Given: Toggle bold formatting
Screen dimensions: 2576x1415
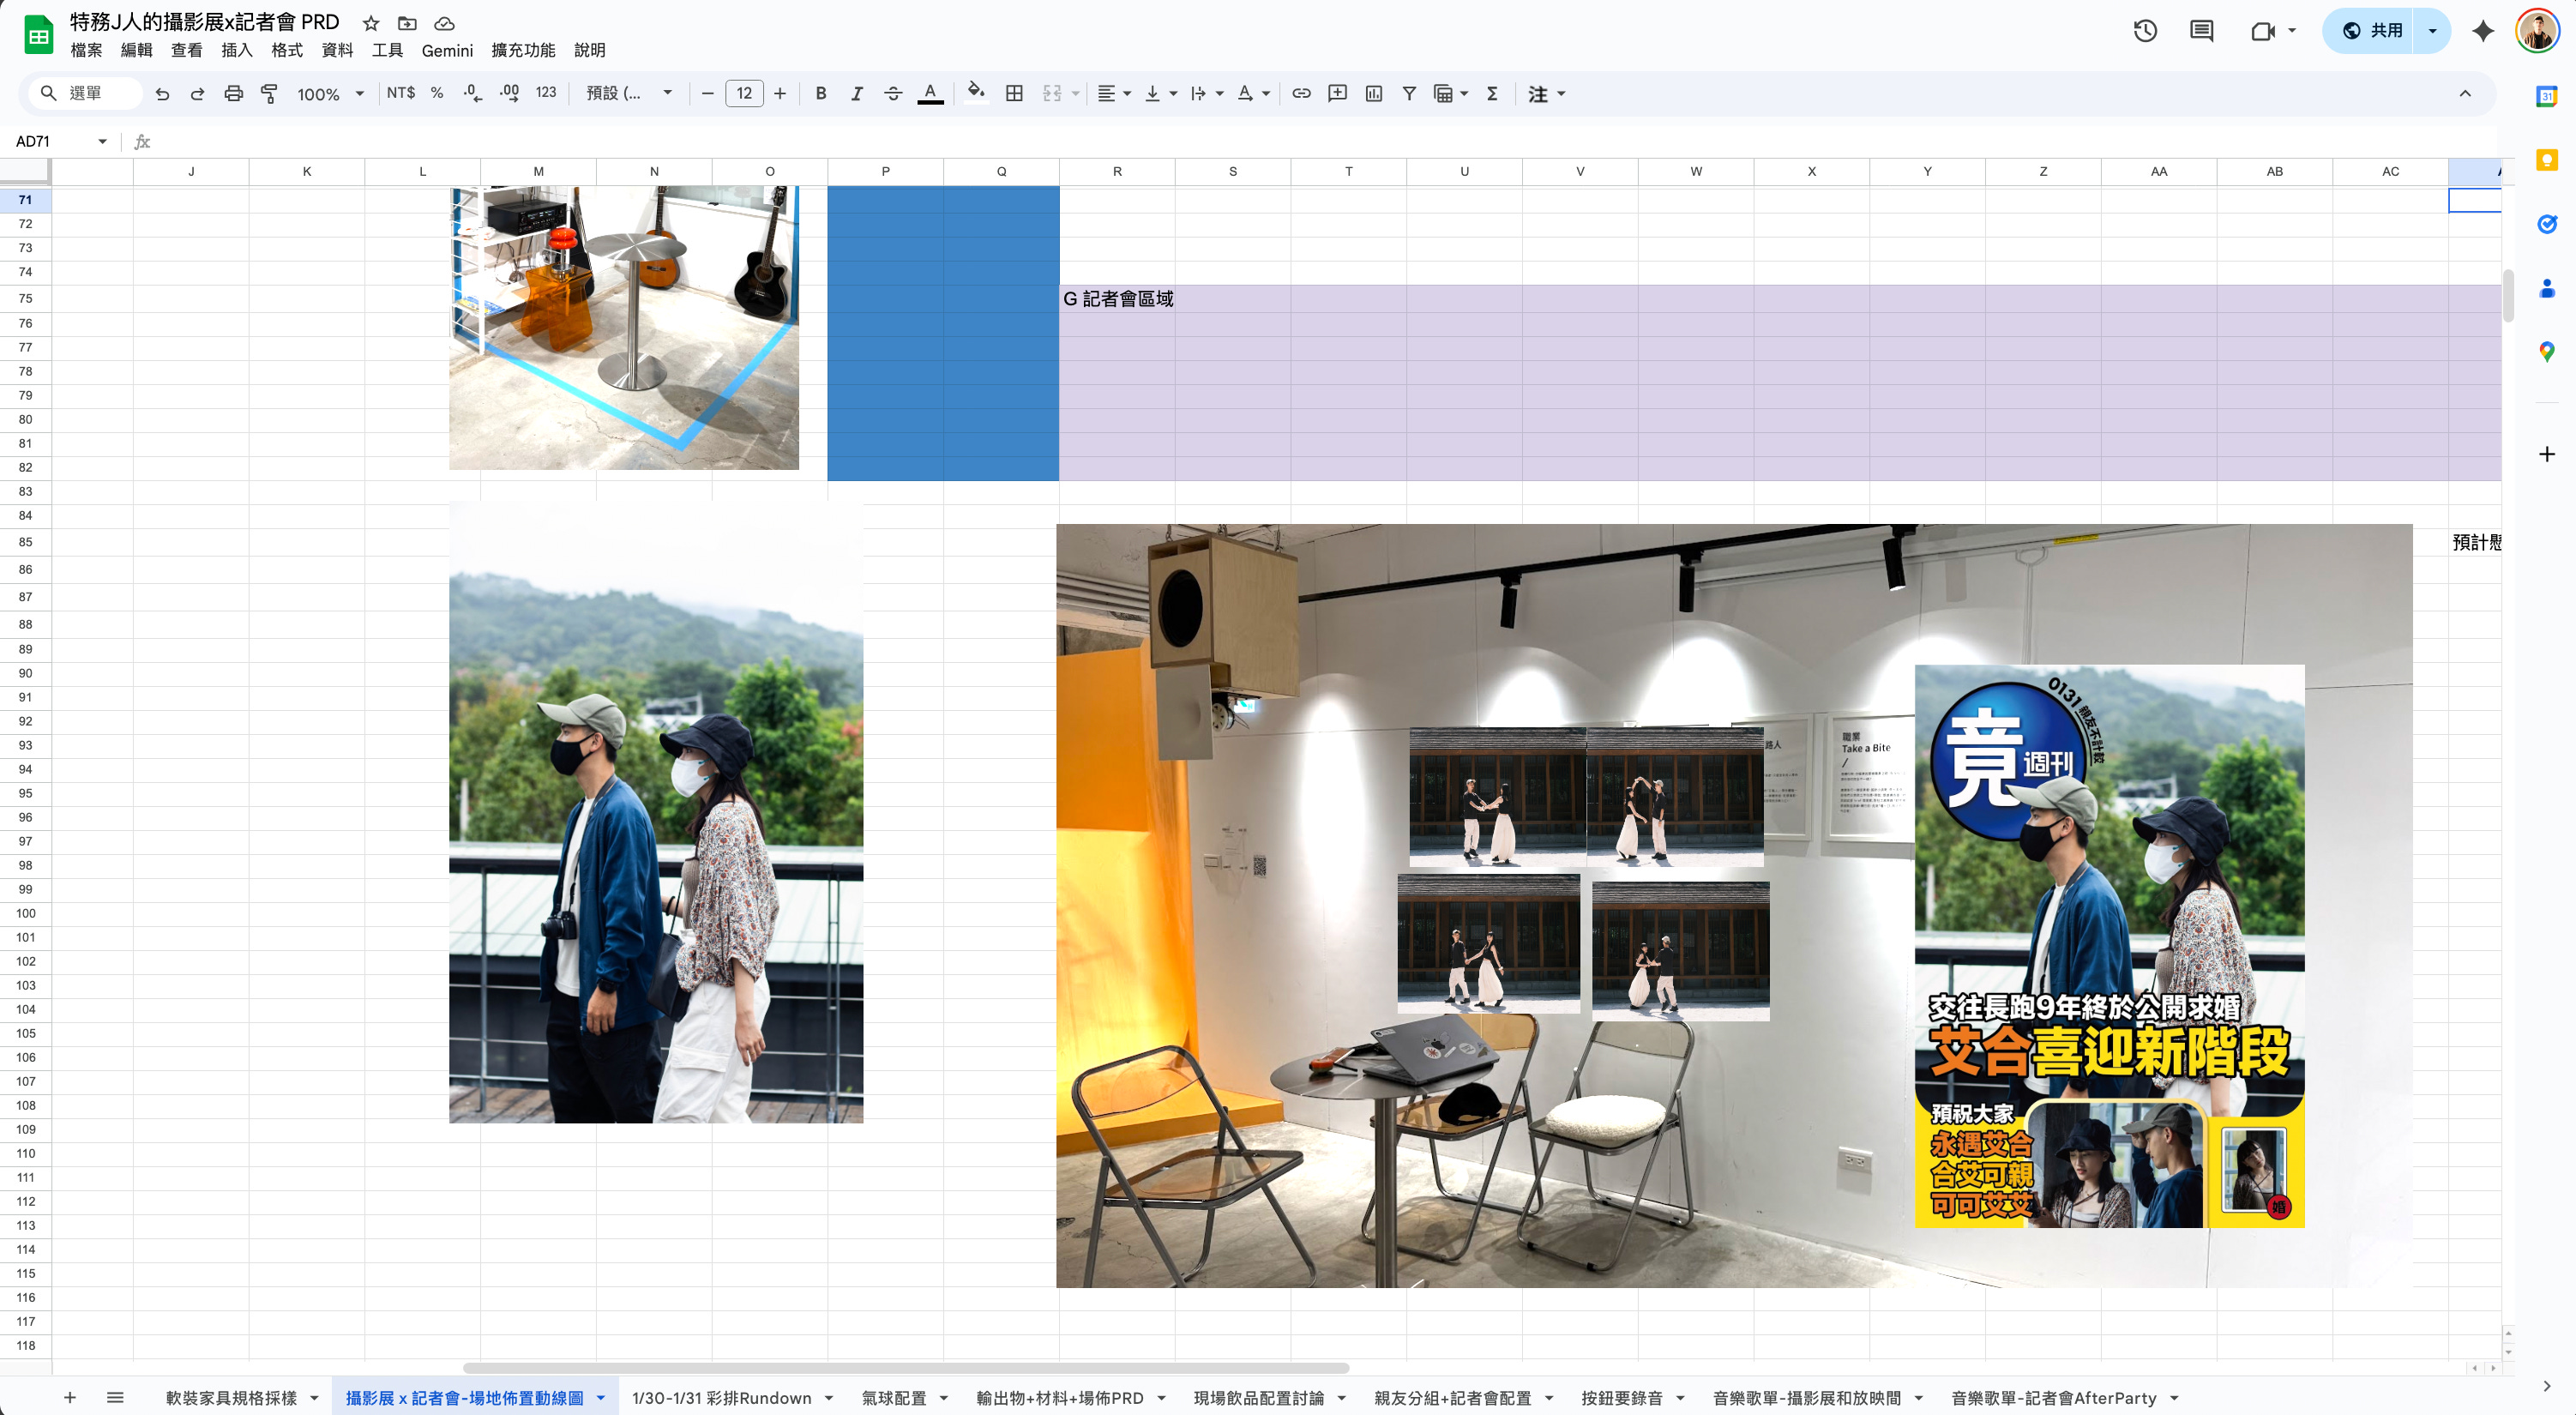Looking at the screenshot, I should coord(820,93).
